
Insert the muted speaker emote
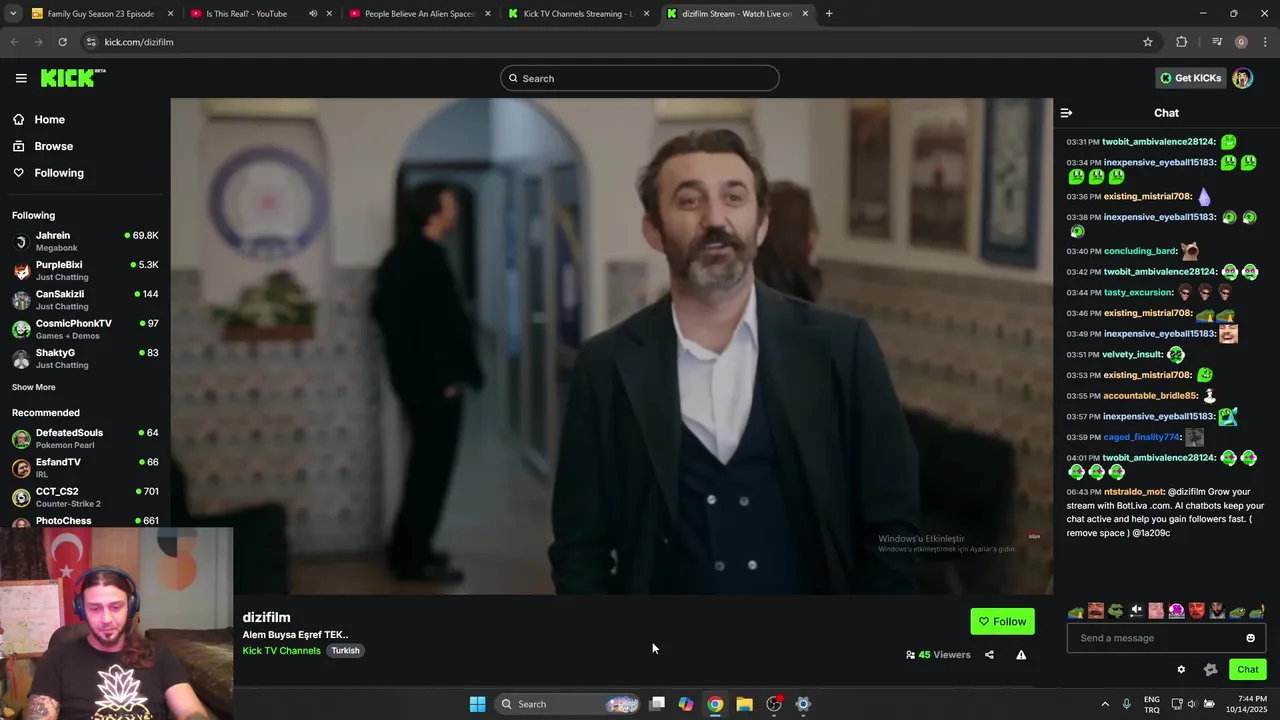(x=1136, y=611)
